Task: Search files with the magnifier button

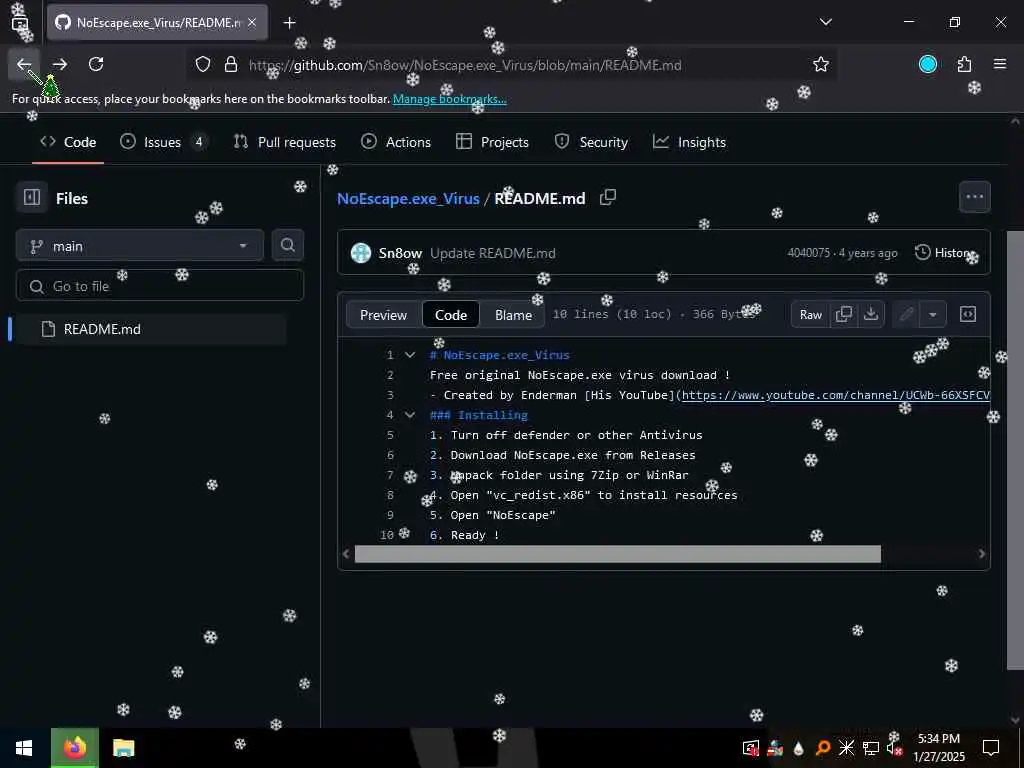Action: pos(288,246)
